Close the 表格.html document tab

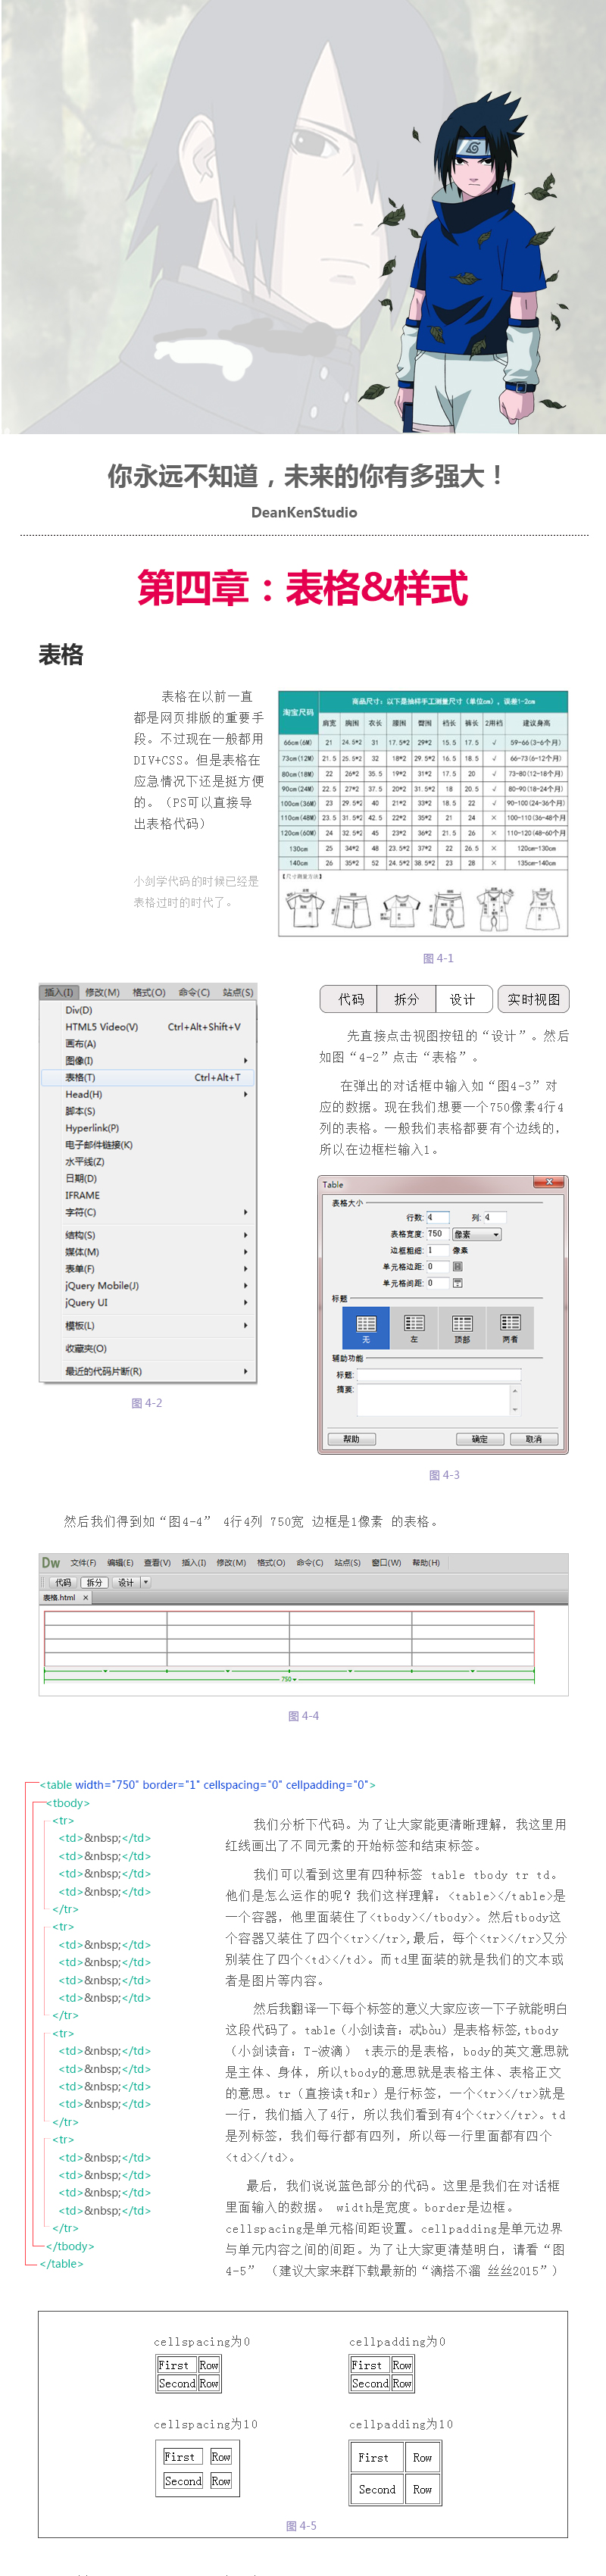pyautogui.click(x=85, y=1597)
